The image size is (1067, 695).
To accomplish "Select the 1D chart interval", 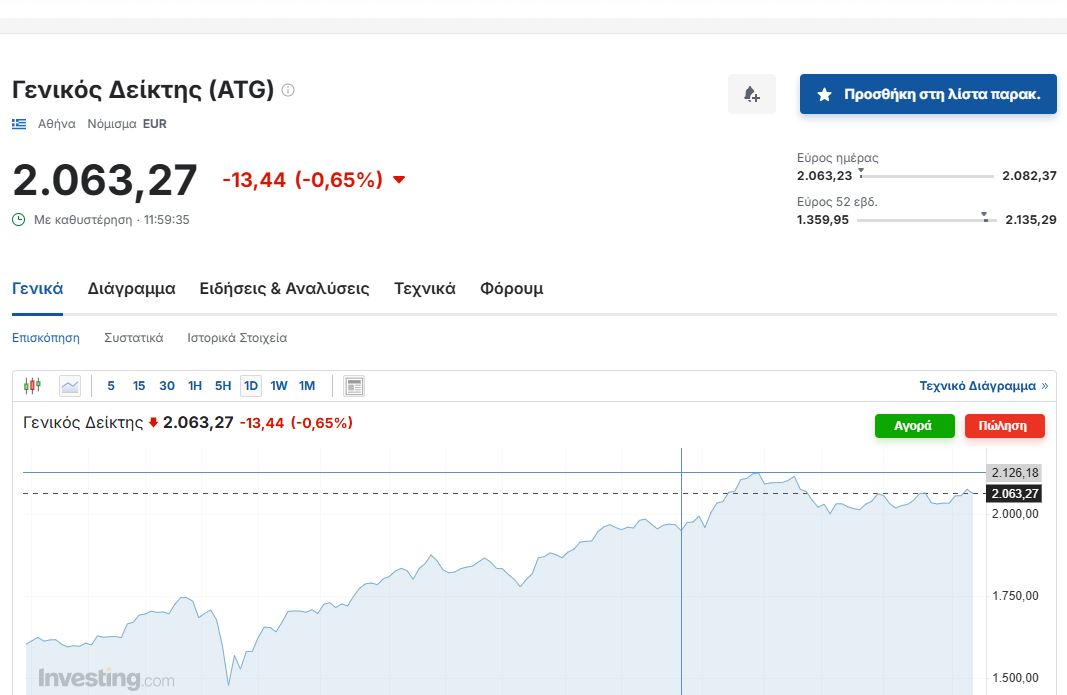I will 251,386.
